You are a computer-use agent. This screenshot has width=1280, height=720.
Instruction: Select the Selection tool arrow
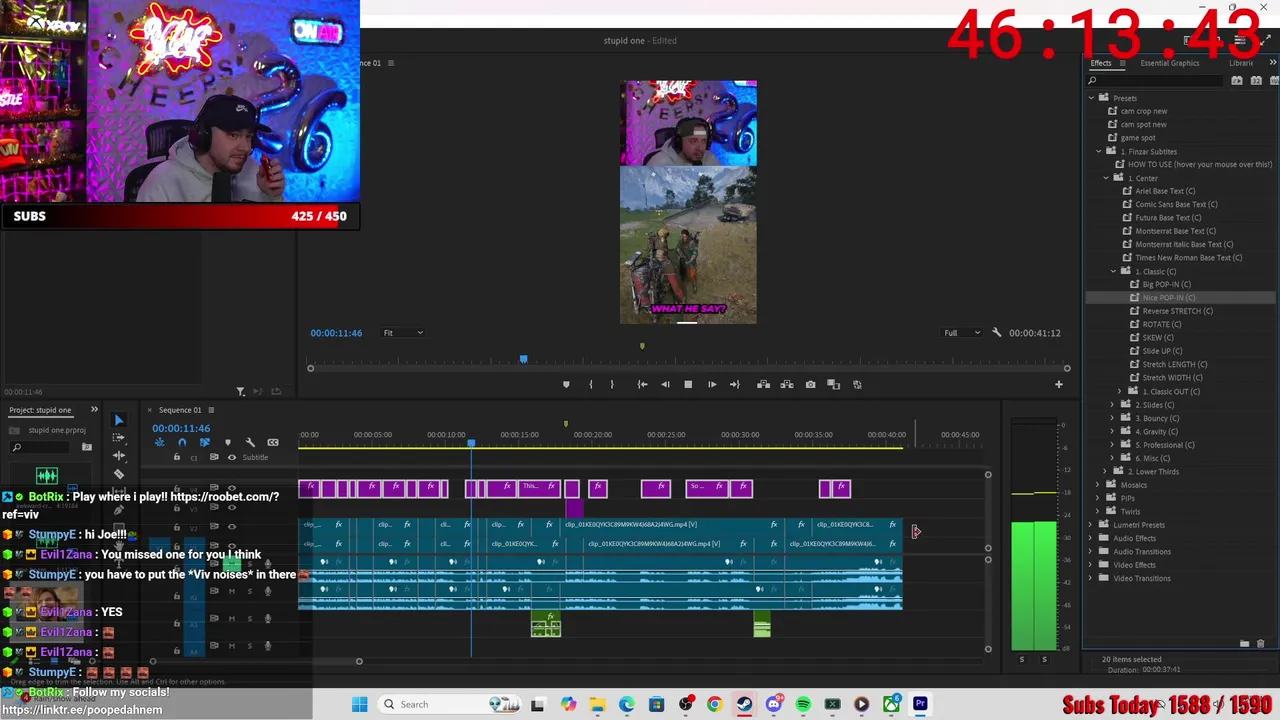point(118,420)
